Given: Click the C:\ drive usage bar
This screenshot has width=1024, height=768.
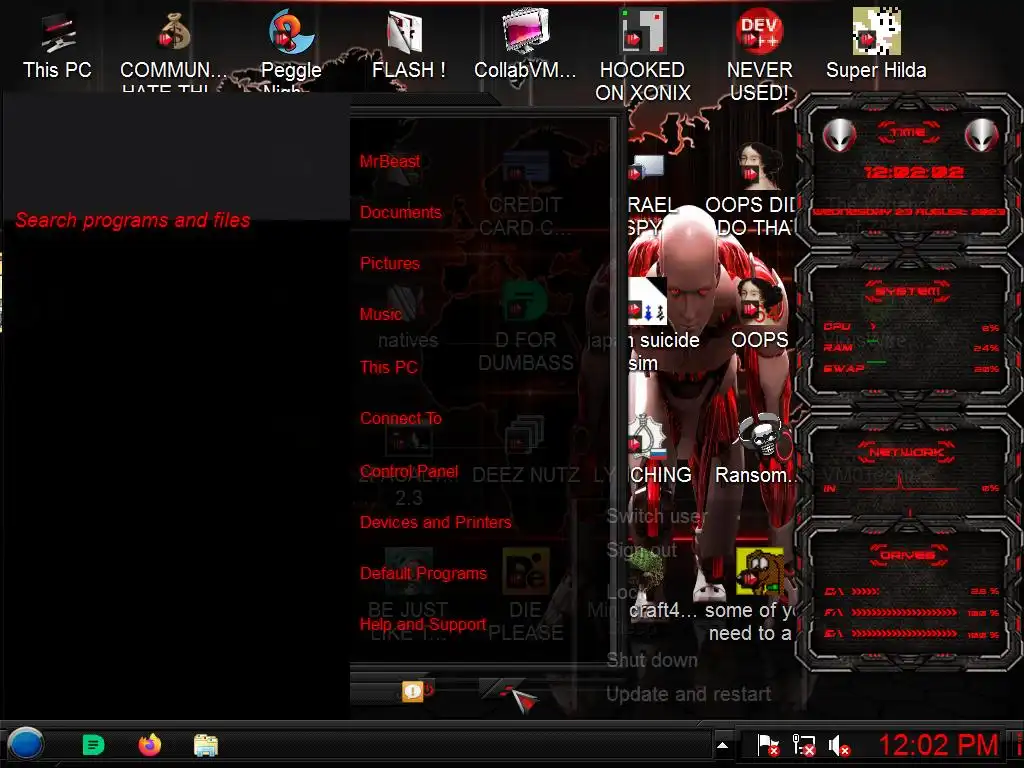Looking at the screenshot, I should click(865, 592).
